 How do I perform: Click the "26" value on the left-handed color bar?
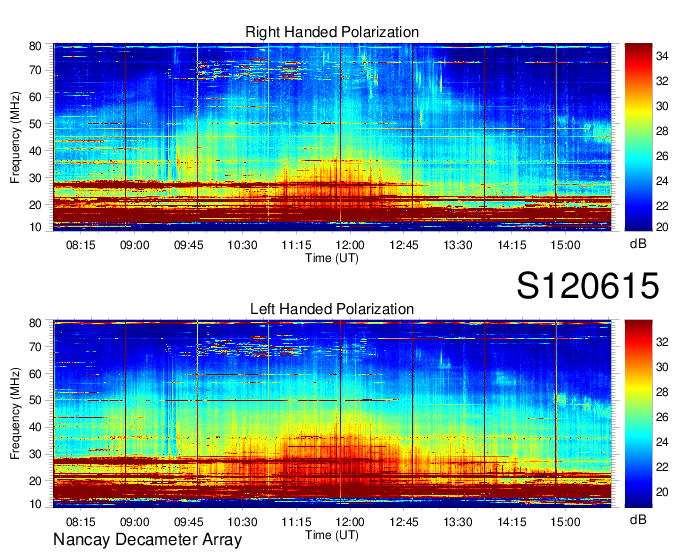[662, 417]
